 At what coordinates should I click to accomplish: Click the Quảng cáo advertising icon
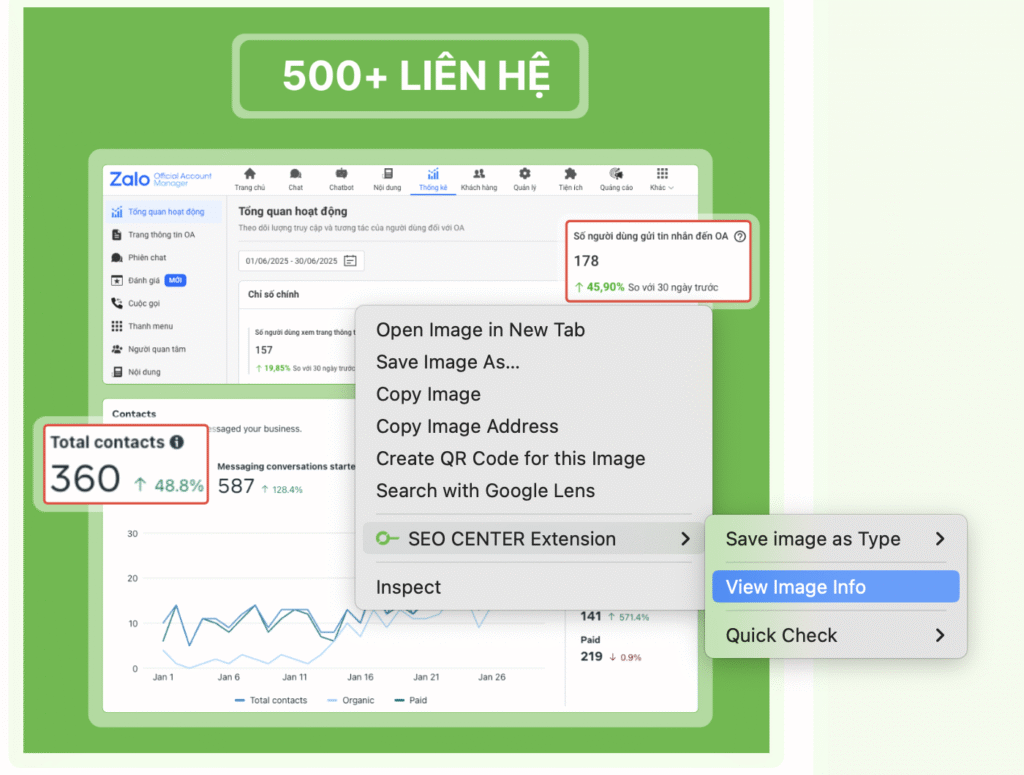point(616,174)
